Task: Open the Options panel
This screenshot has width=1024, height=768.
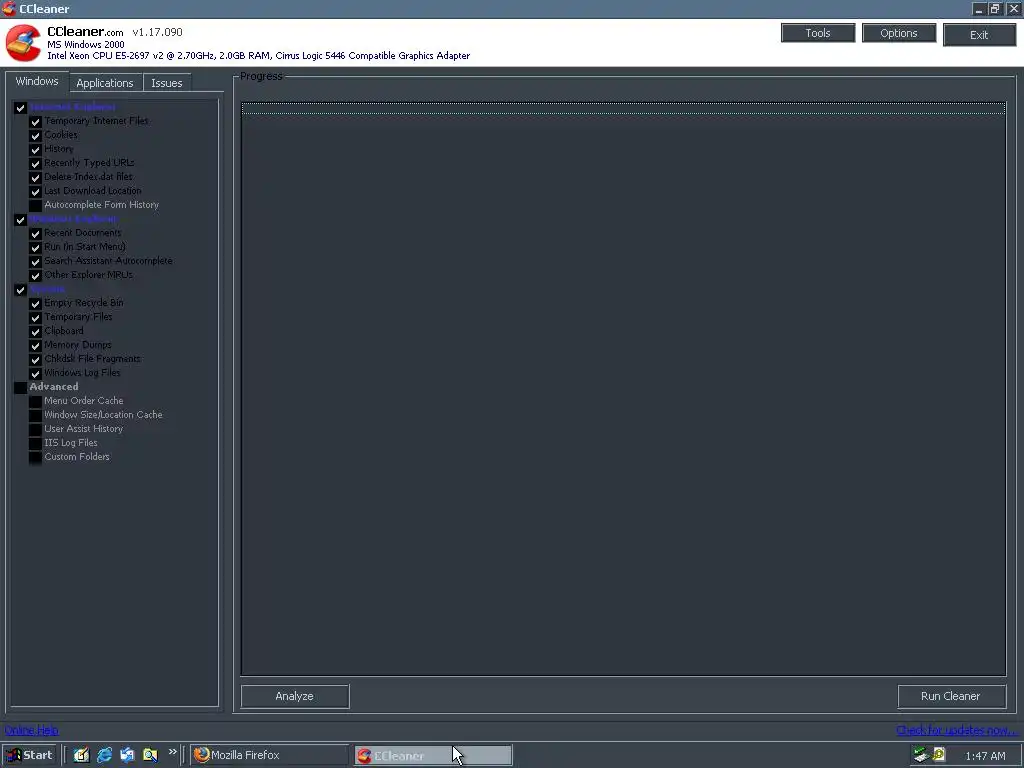Action: tap(899, 33)
